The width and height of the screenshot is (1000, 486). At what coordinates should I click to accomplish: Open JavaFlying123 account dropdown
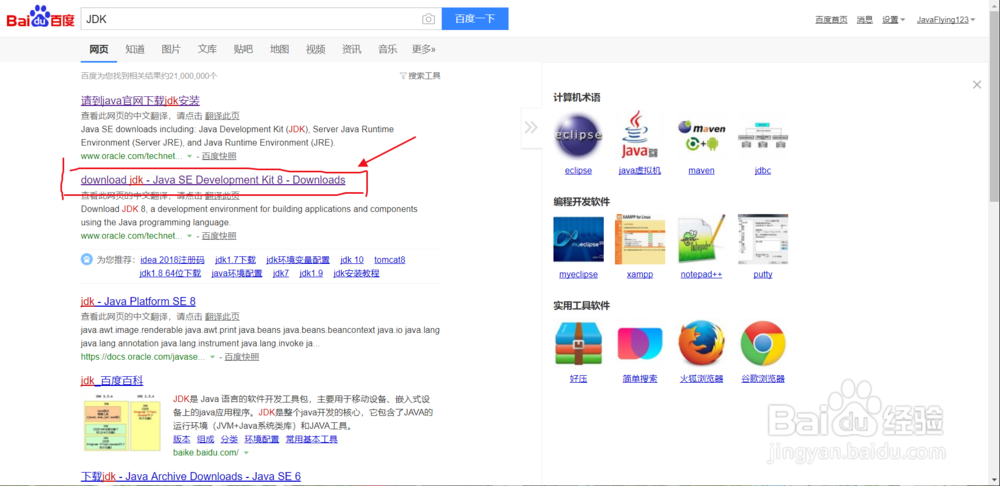946,20
